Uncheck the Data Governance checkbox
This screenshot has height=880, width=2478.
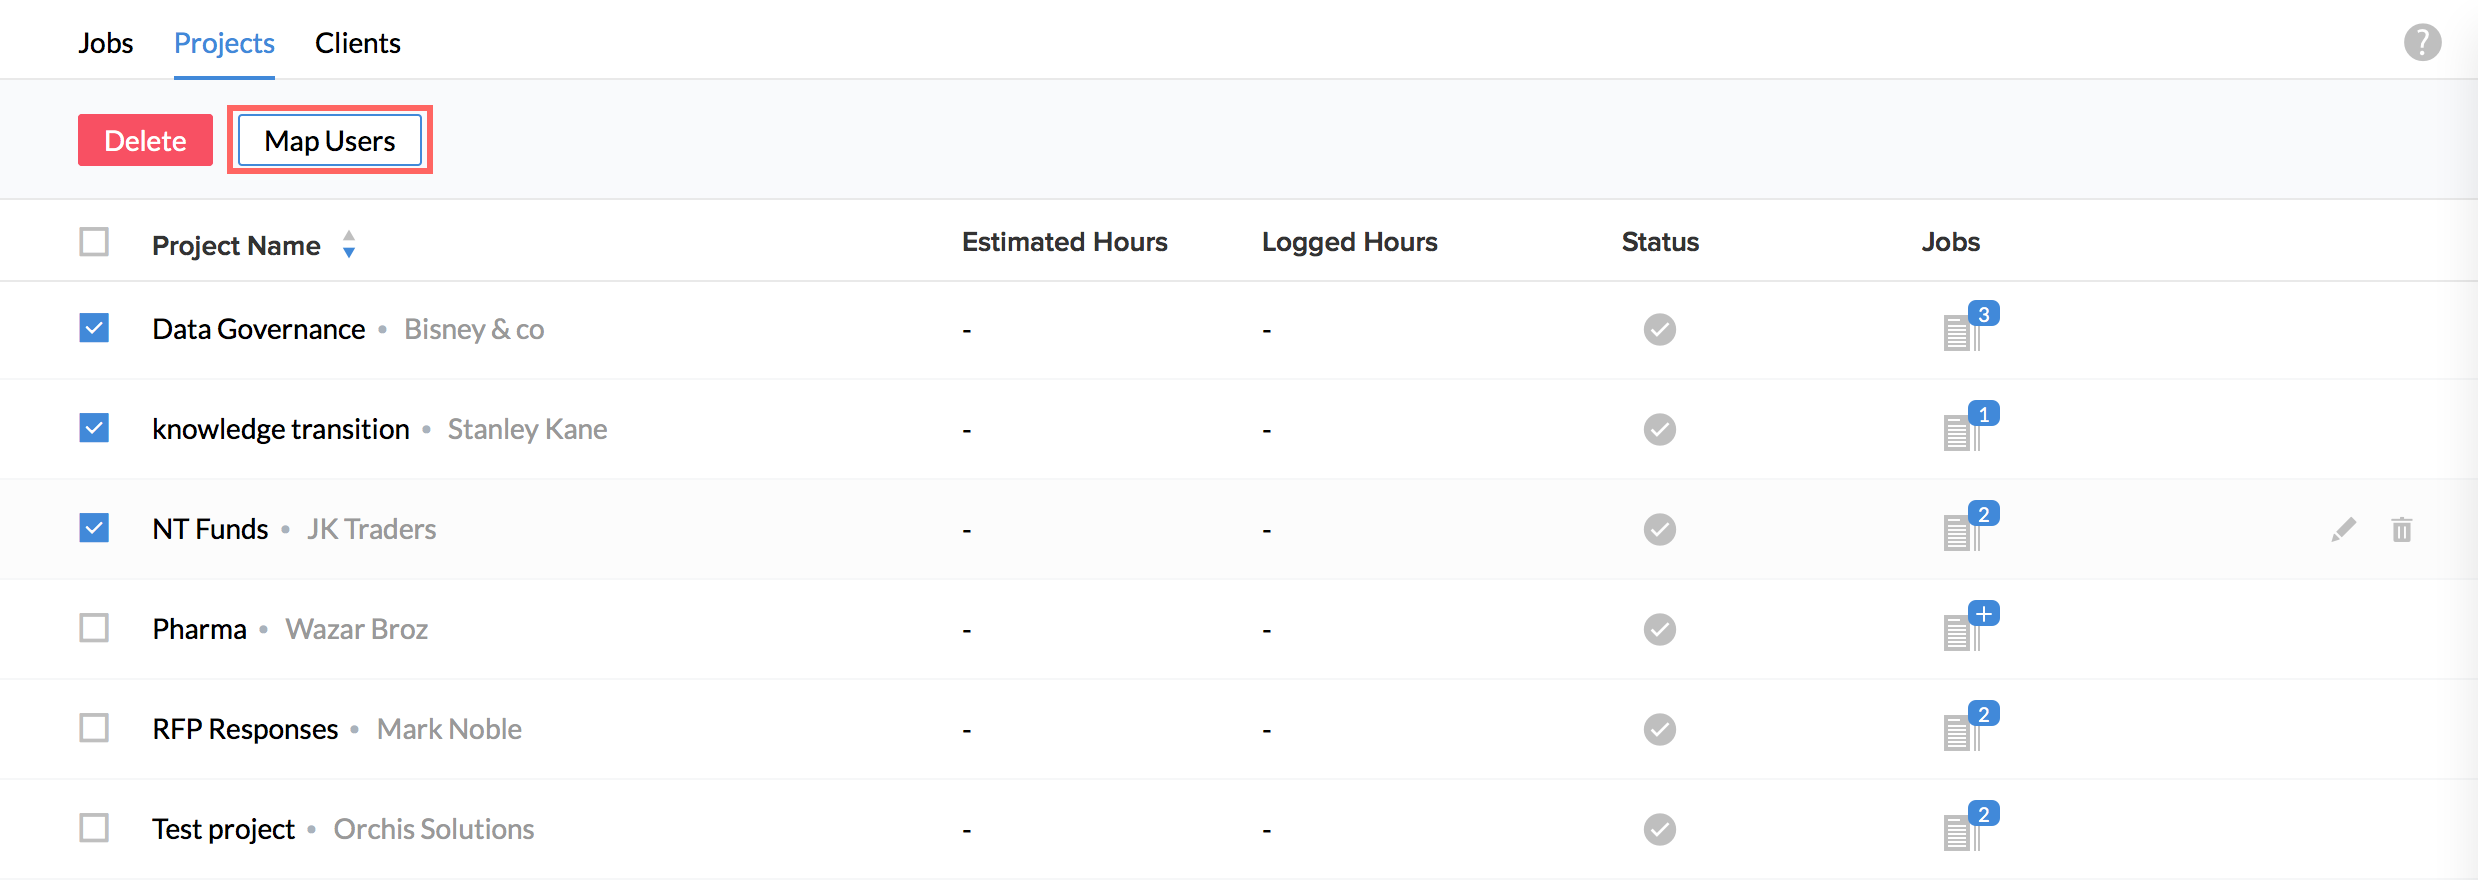coord(94,328)
